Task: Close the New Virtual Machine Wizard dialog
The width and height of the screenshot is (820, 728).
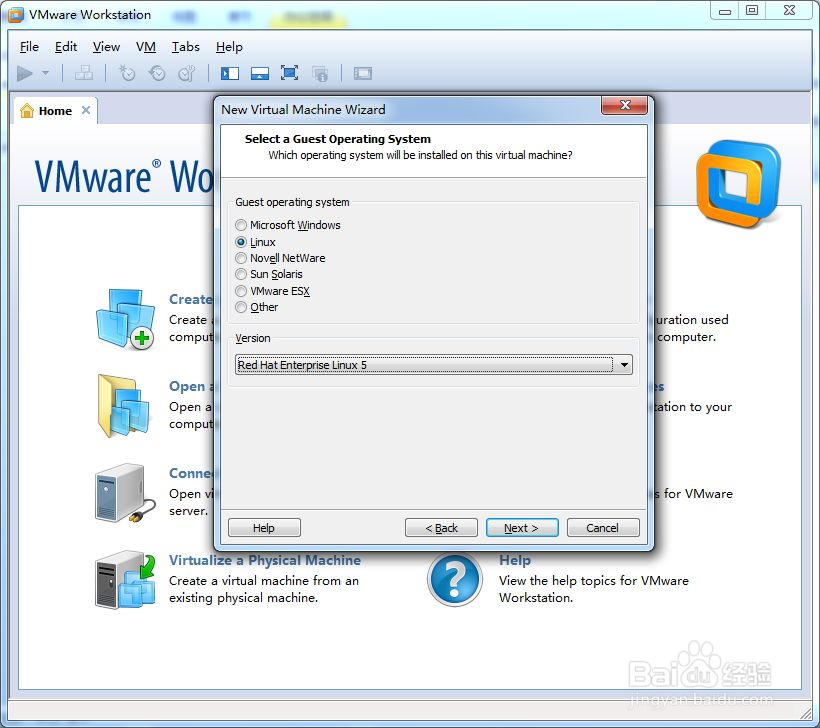Action: 624,105
